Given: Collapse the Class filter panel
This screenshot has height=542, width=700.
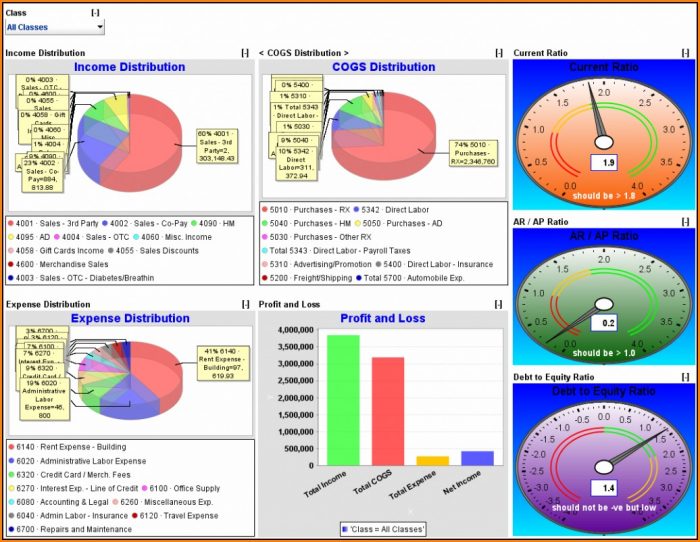Looking at the screenshot, I should pos(95,13).
